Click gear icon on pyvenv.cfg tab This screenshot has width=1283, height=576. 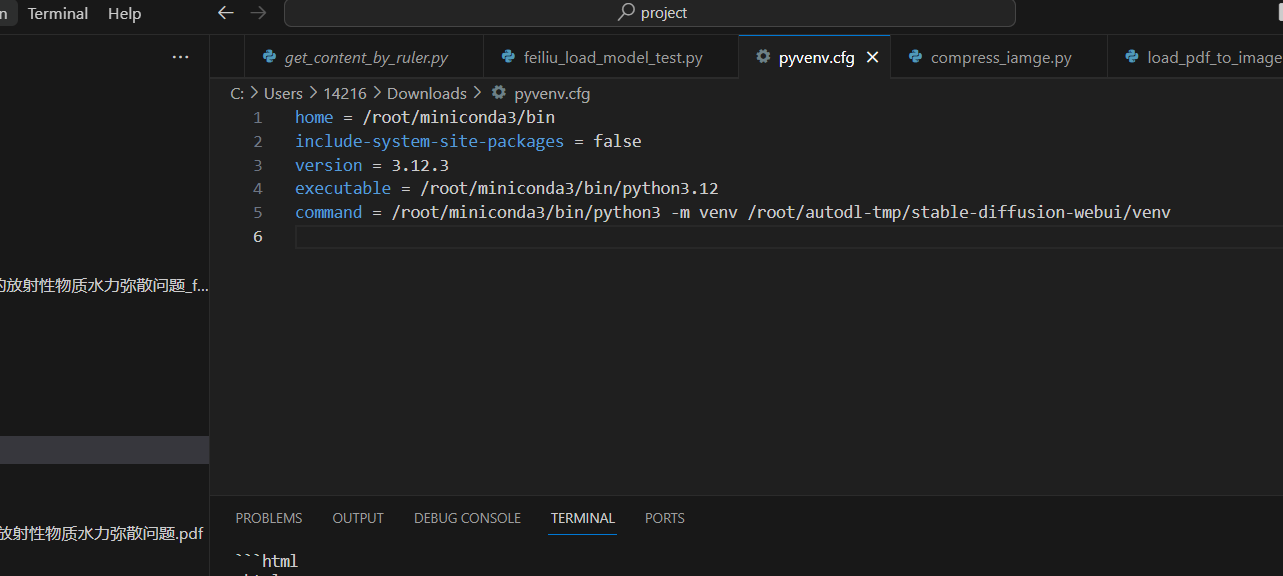(x=763, y=57)
